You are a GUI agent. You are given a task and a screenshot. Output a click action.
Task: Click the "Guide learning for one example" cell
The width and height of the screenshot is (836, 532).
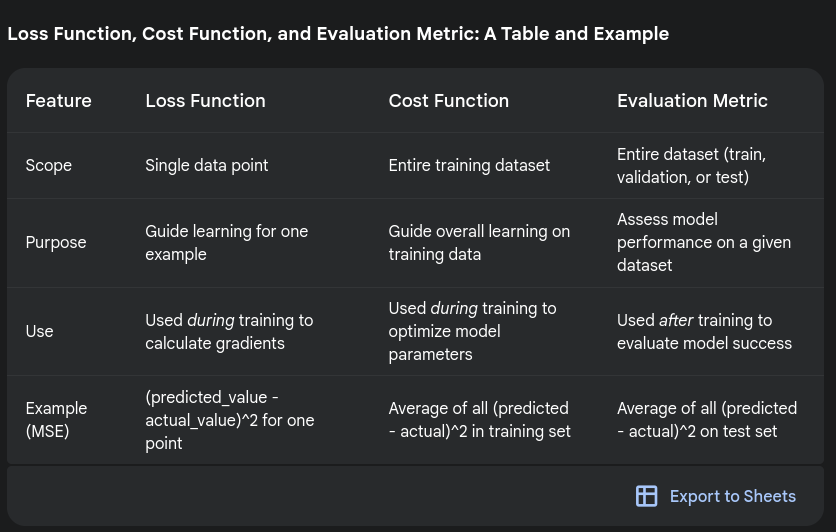tap(226, 243)
